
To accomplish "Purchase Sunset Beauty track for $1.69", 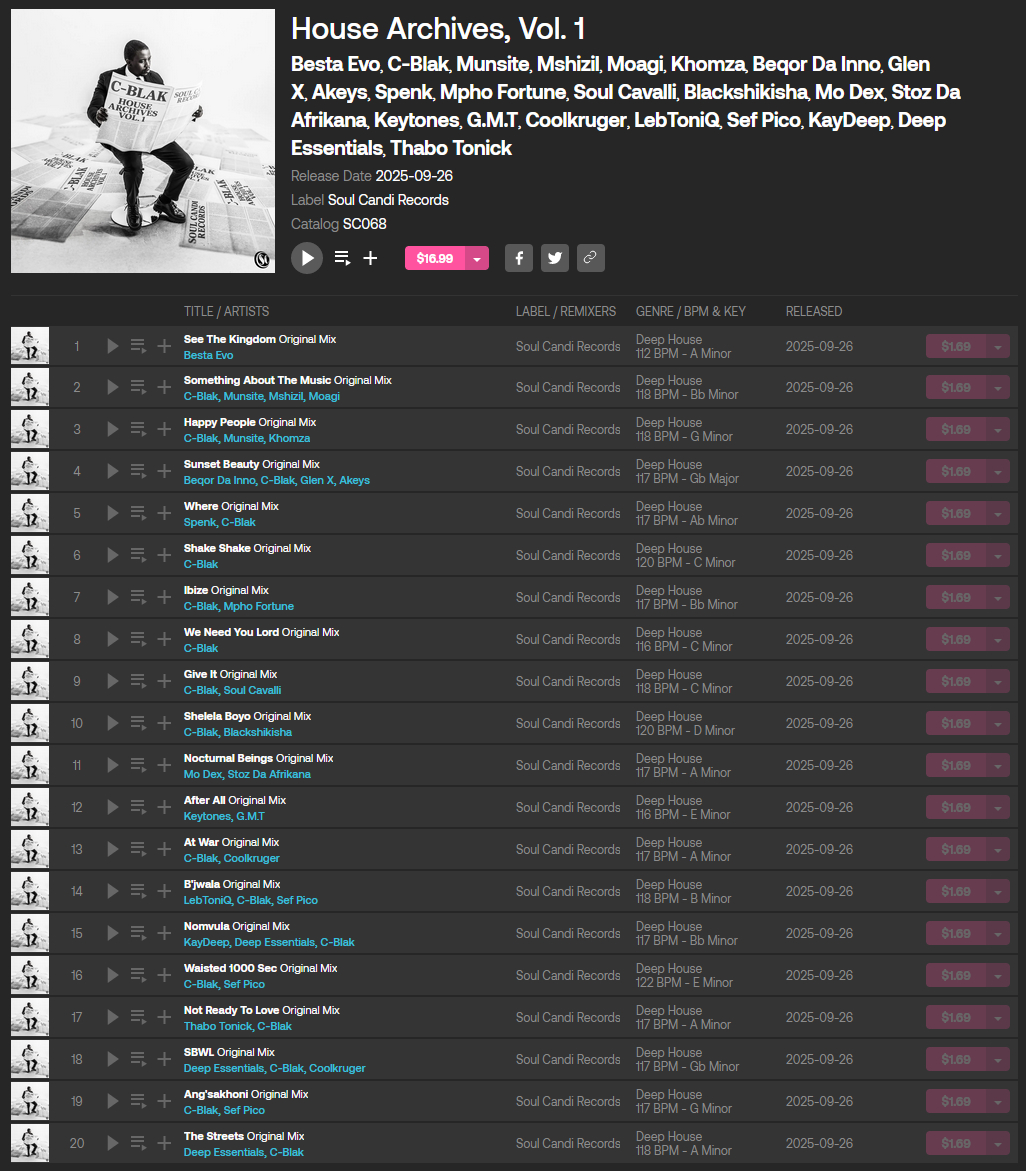I will 956,471.
